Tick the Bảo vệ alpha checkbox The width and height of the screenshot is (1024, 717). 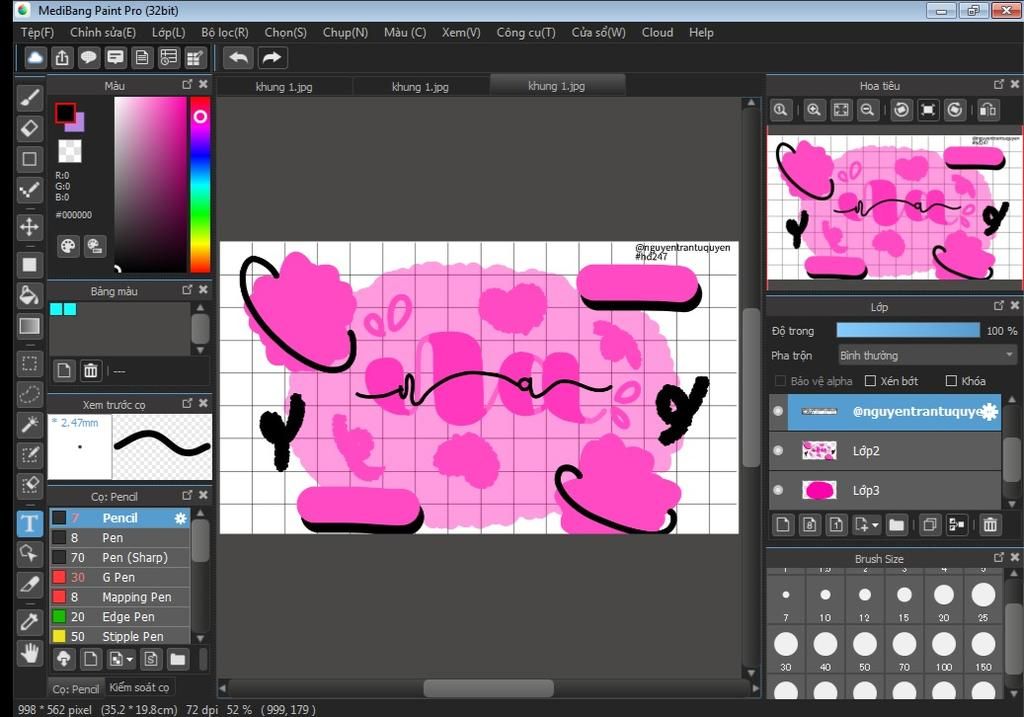click(780, 381)
